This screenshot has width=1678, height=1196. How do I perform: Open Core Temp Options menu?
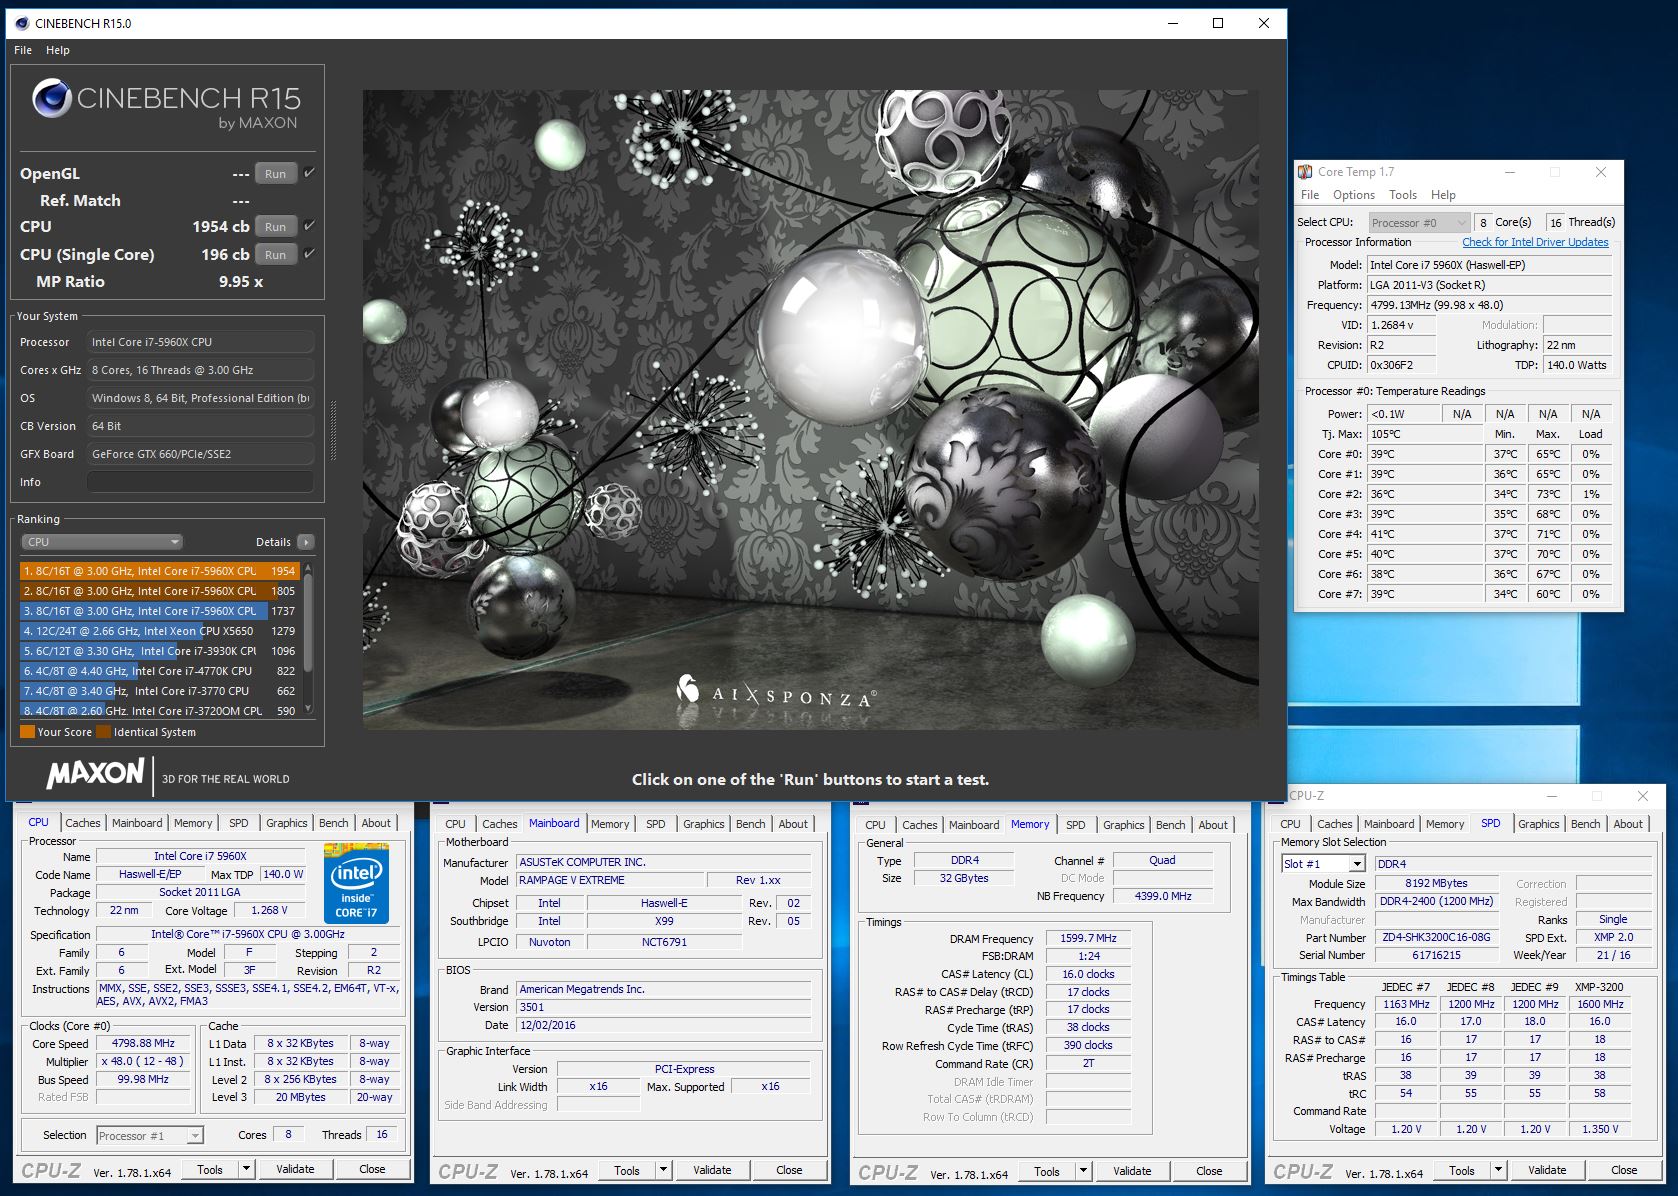click(x=1353, y=195)
